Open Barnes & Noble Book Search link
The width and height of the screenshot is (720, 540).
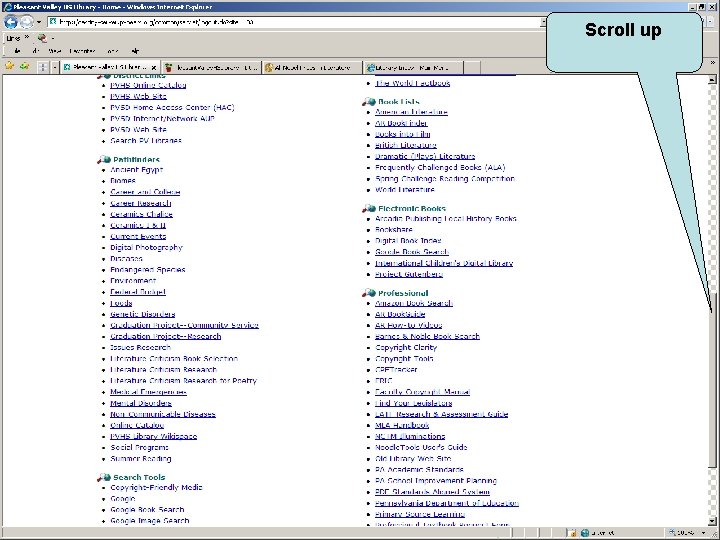(x=427, y=336)
